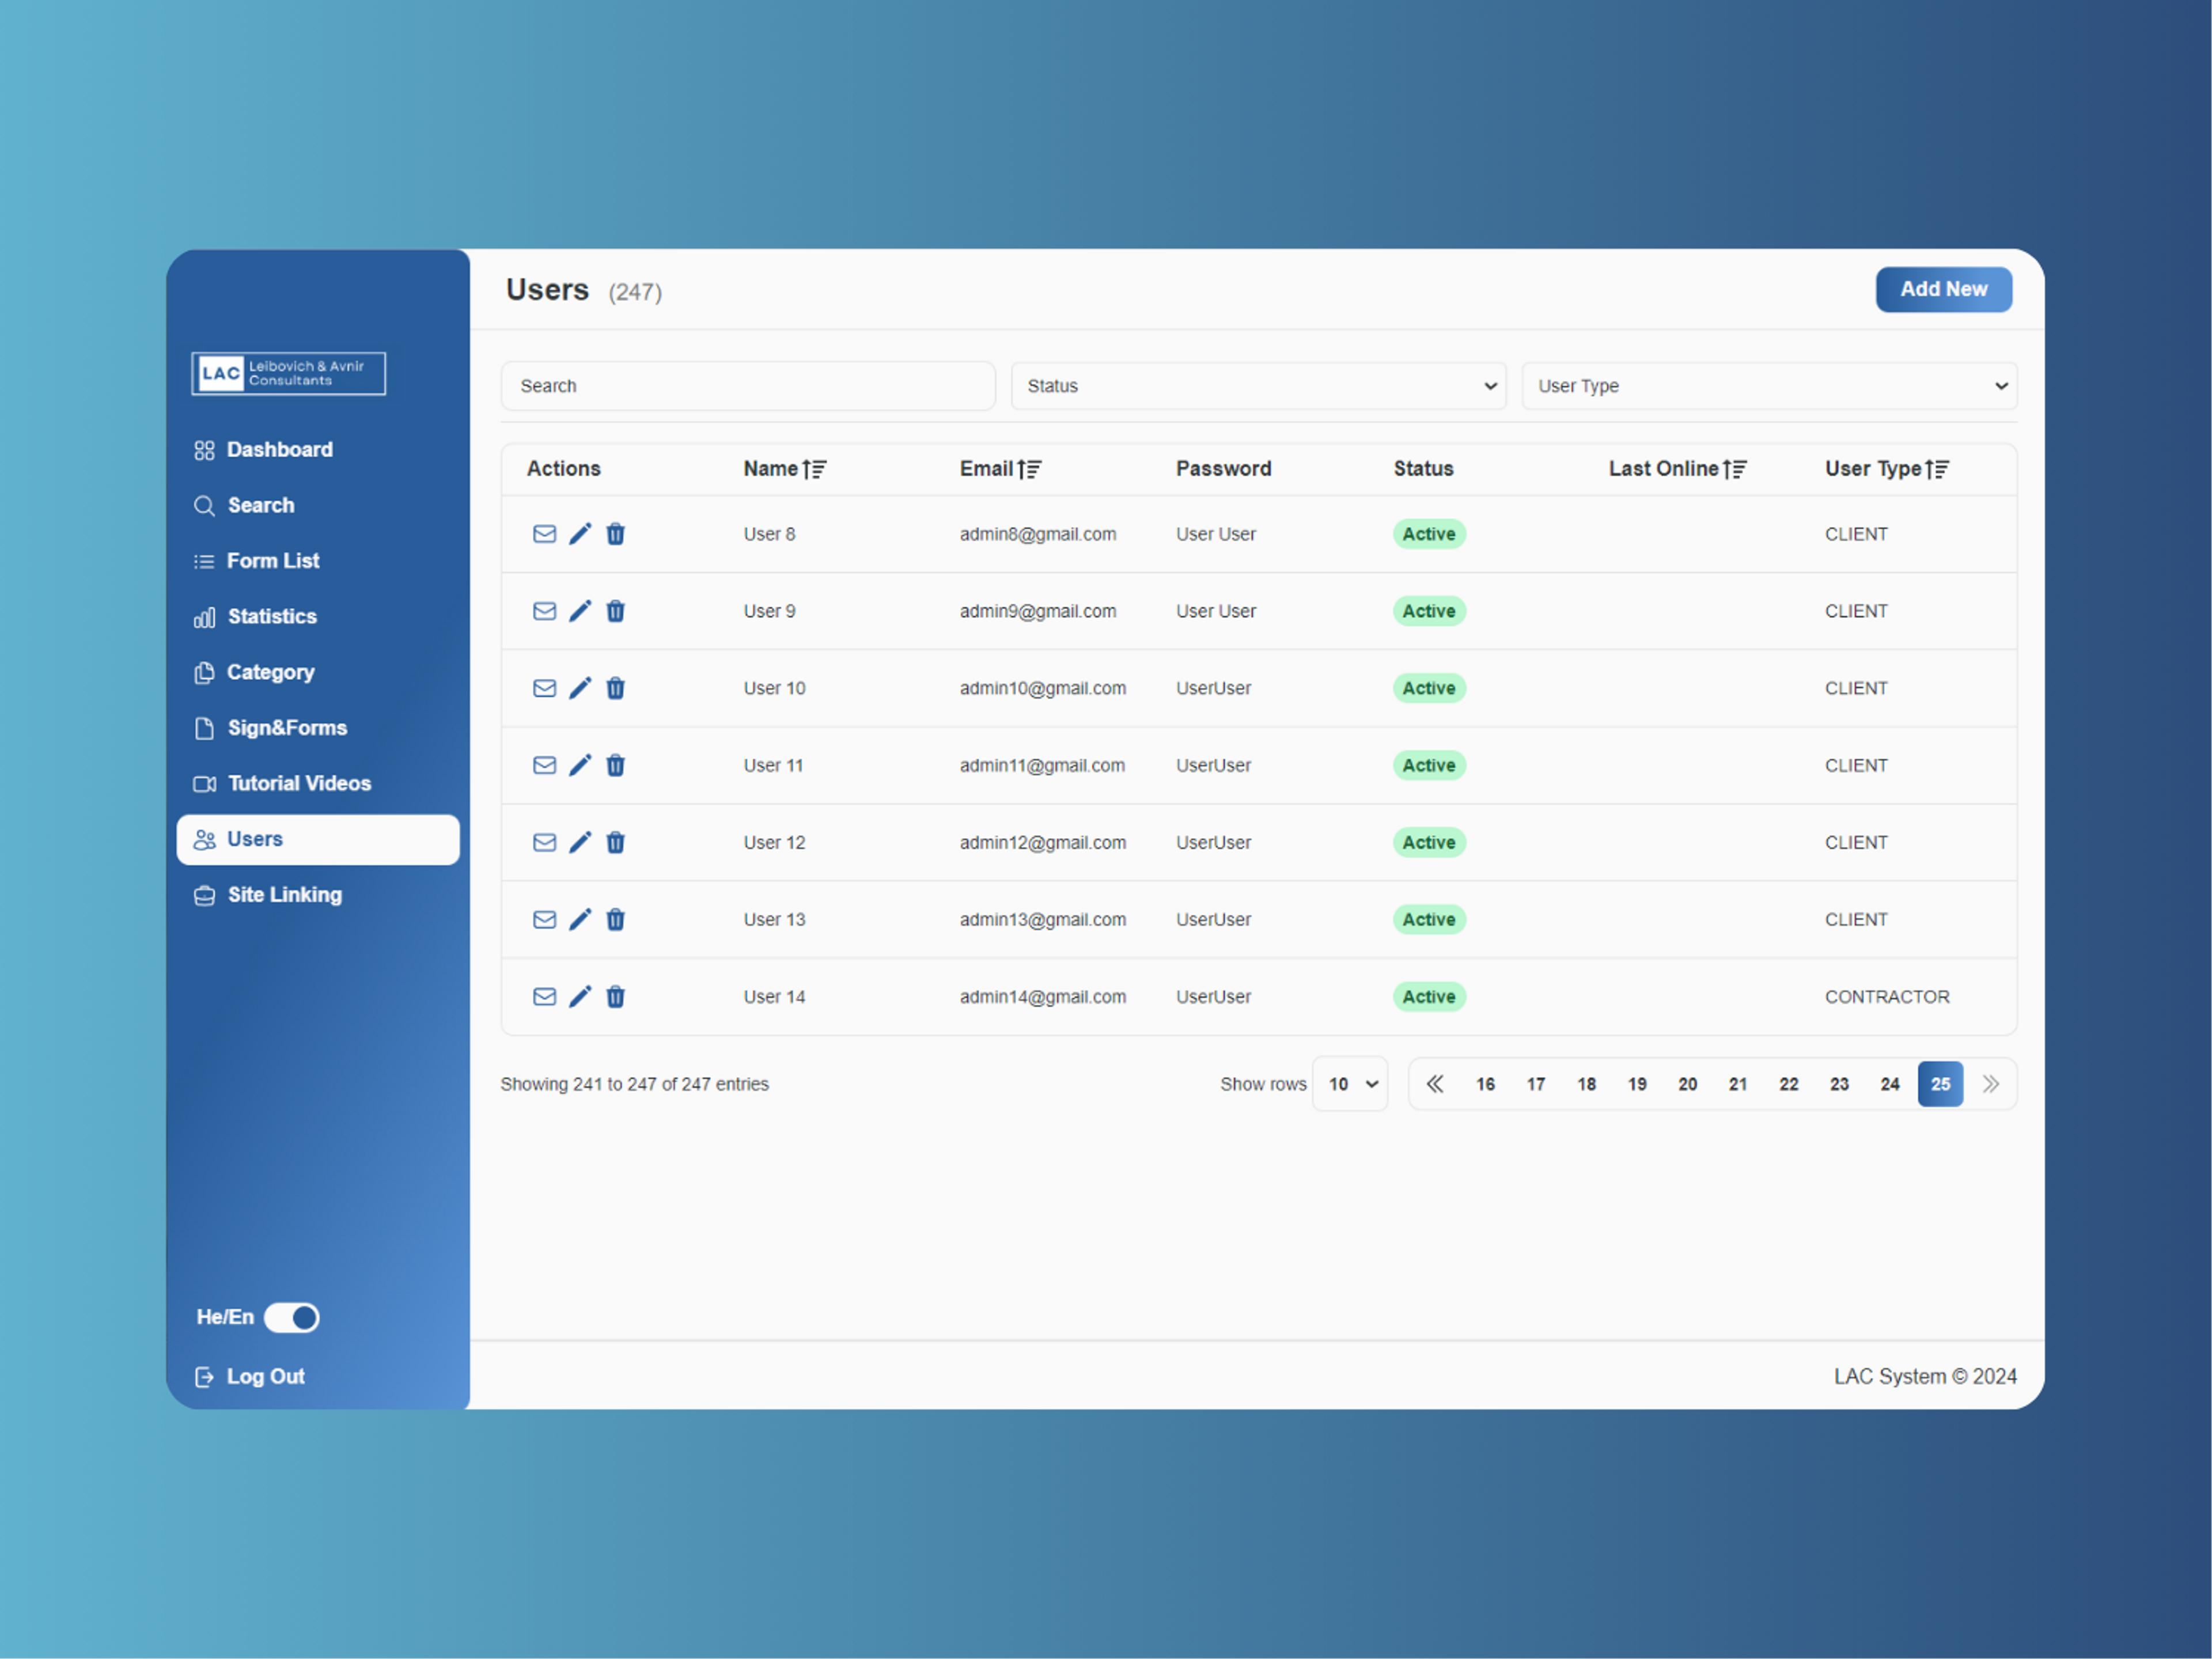2212x1659 pixels.
Task: Toggle sort order on the Name column
Action: point(819,469)
